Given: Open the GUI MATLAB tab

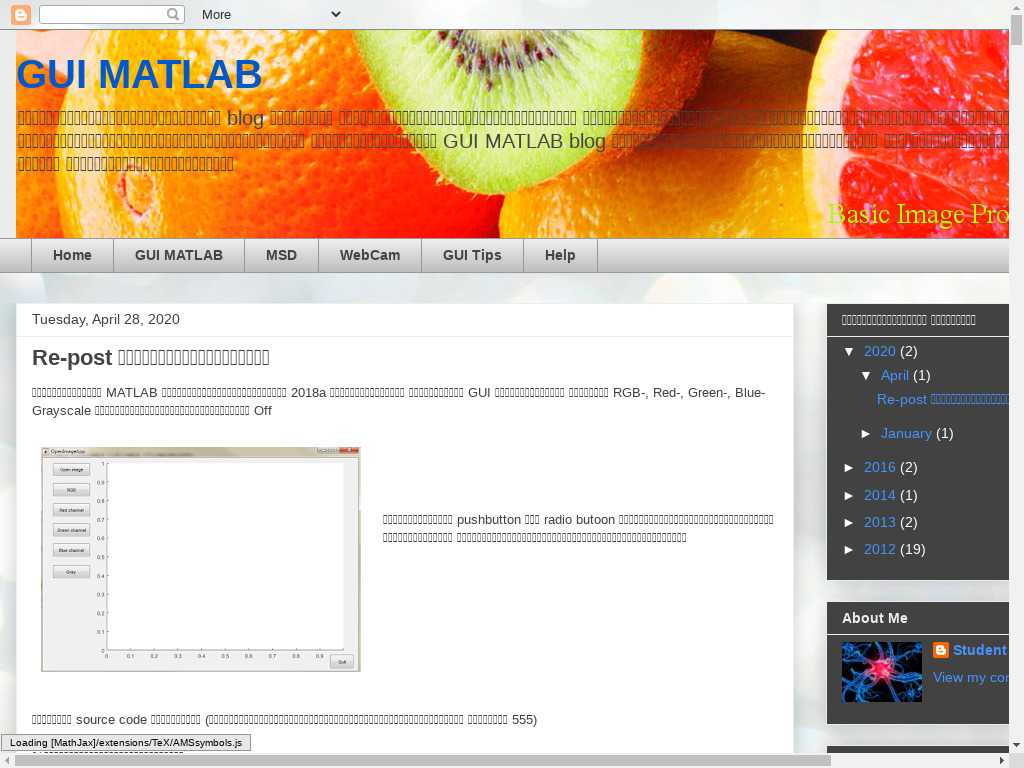Looking at the screenshot, I should pos(179,255).
